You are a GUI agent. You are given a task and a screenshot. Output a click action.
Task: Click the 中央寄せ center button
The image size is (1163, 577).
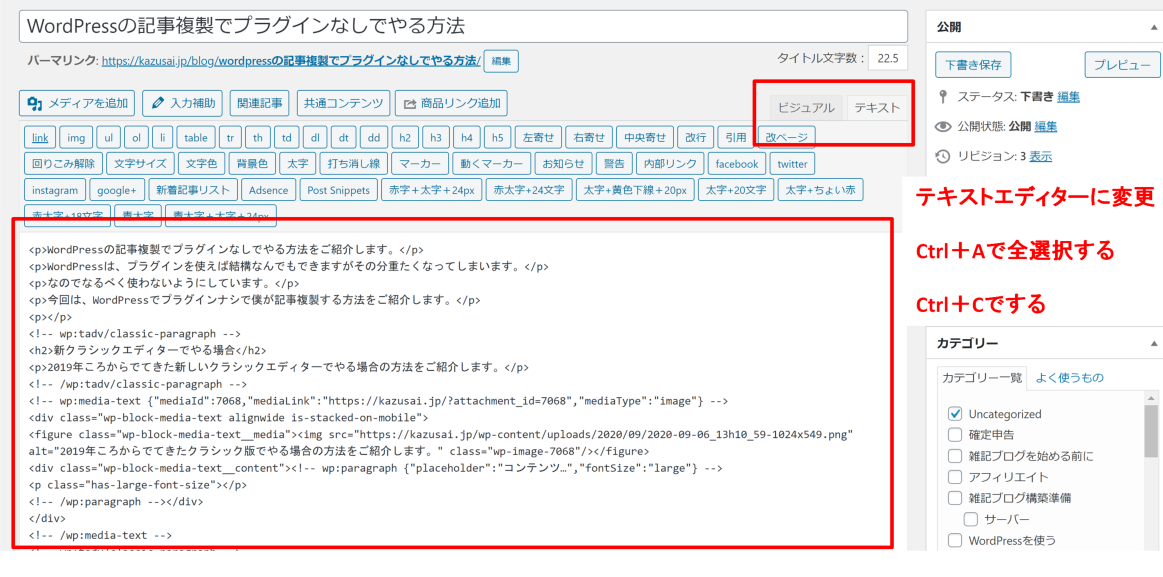645,138
